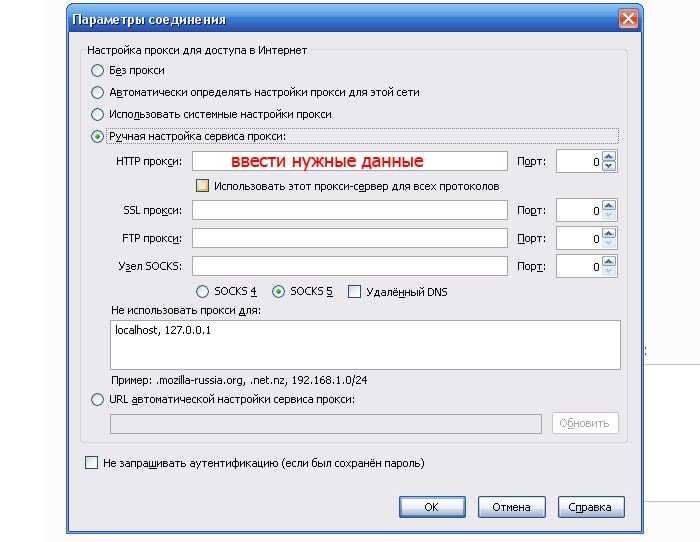Select the "Без прокси" radio button
The height and width of the screenshot is (542, 700).
tap(97, 71)
